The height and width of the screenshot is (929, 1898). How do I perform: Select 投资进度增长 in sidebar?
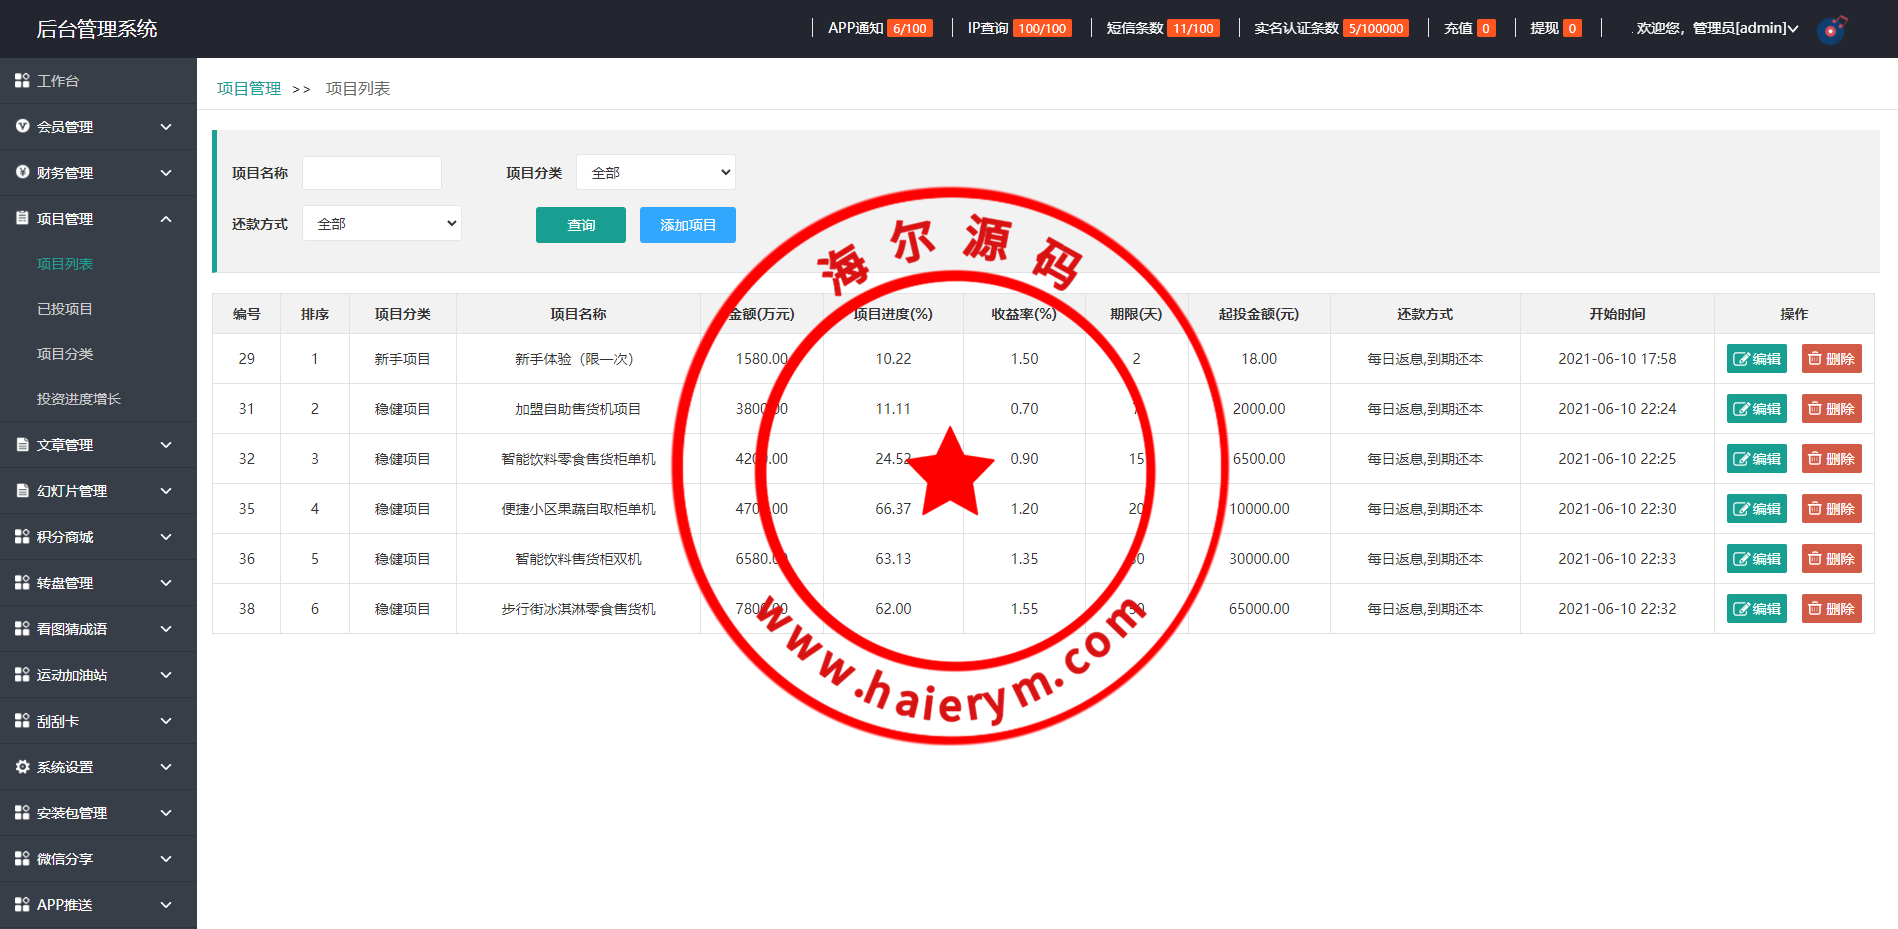click(79, 399)
